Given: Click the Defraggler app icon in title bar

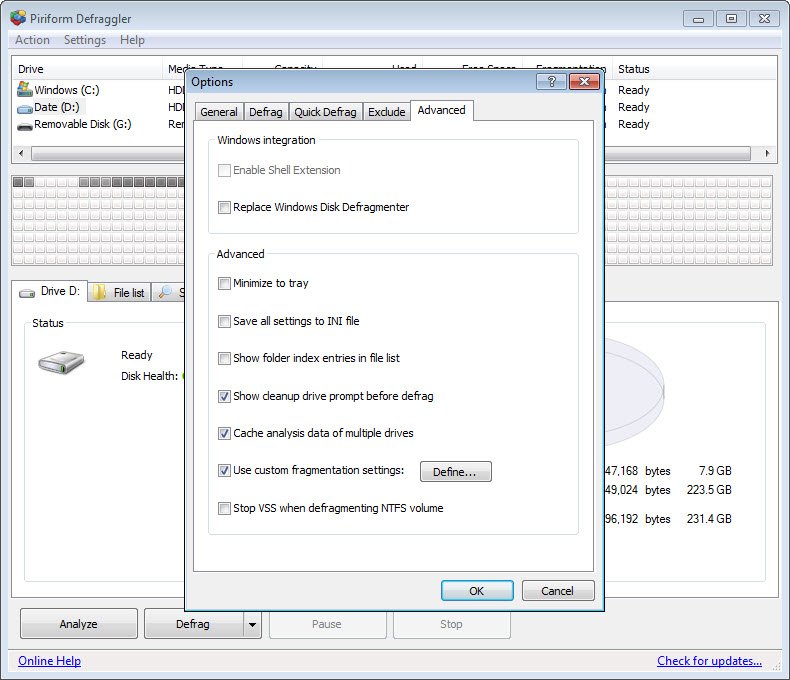Looking at the screenshot, I should 17,18.
